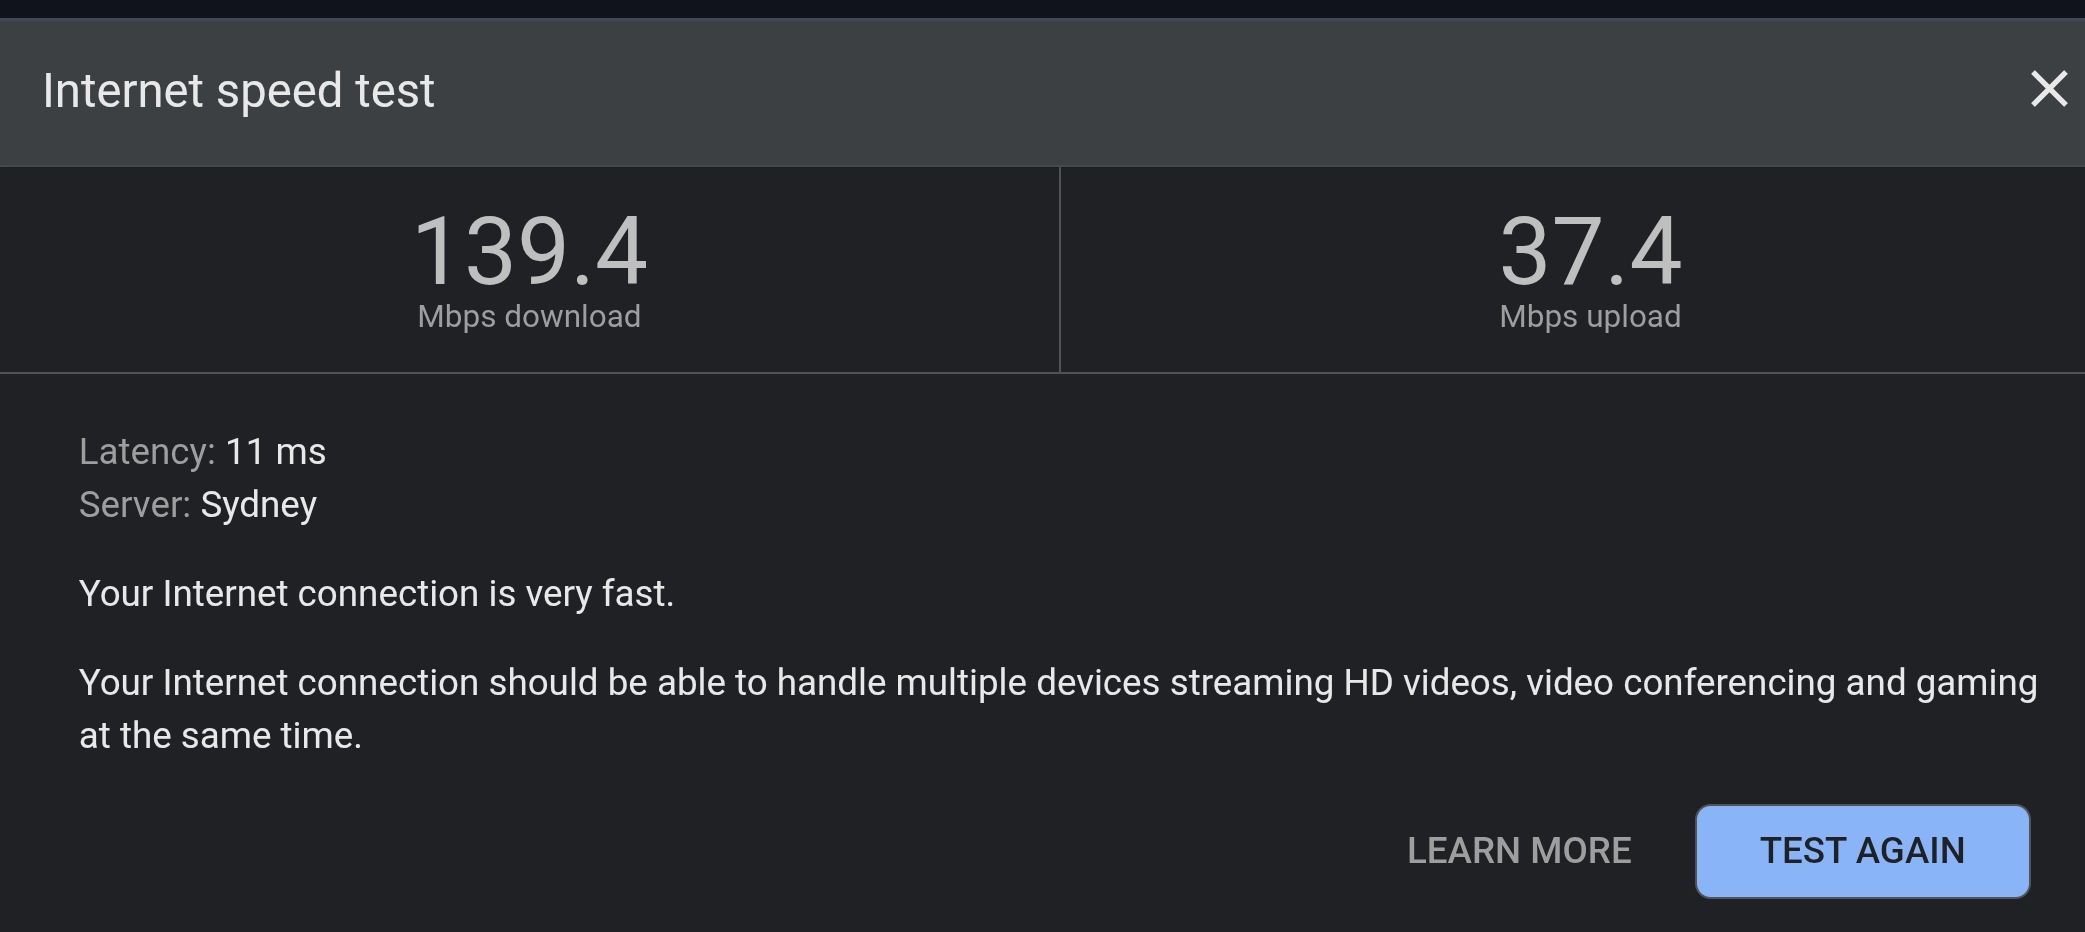This screenshot has width=2085, height=932.
Task: Click the Internet speed test title
Action: tap(238, 91)
